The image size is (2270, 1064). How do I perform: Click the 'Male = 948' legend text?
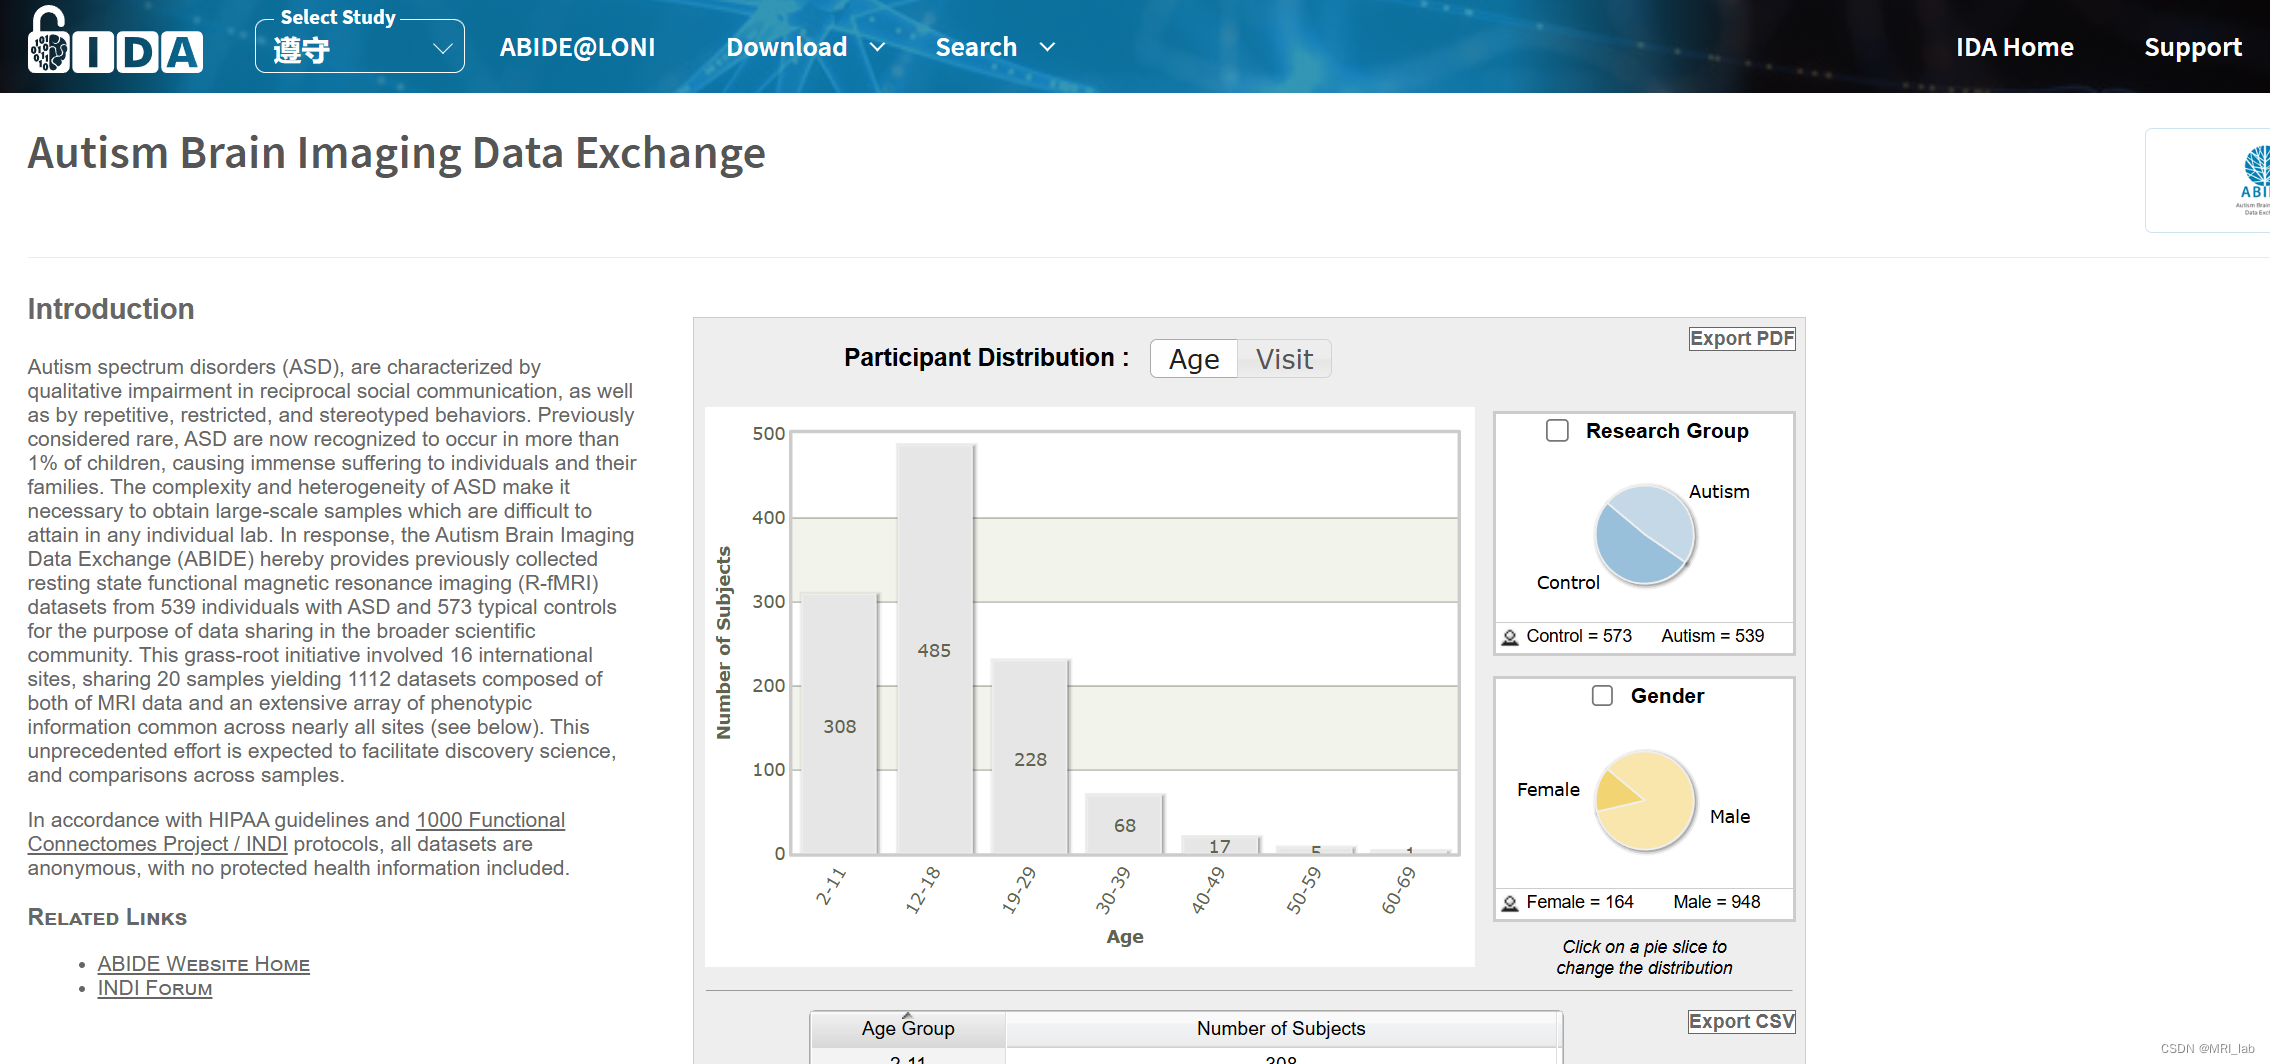[1717, 902]
